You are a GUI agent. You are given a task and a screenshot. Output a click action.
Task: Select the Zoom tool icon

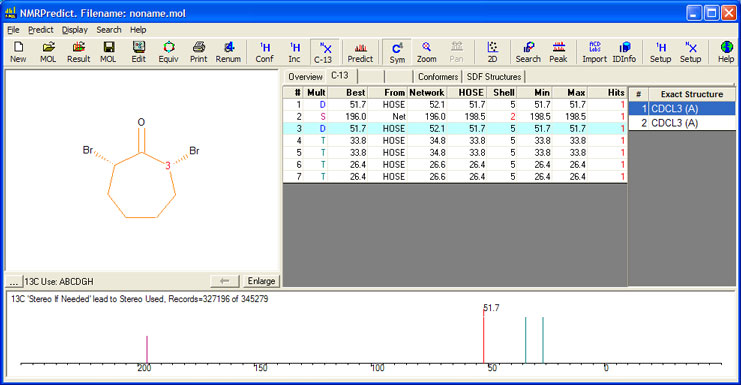pos(426,52)
